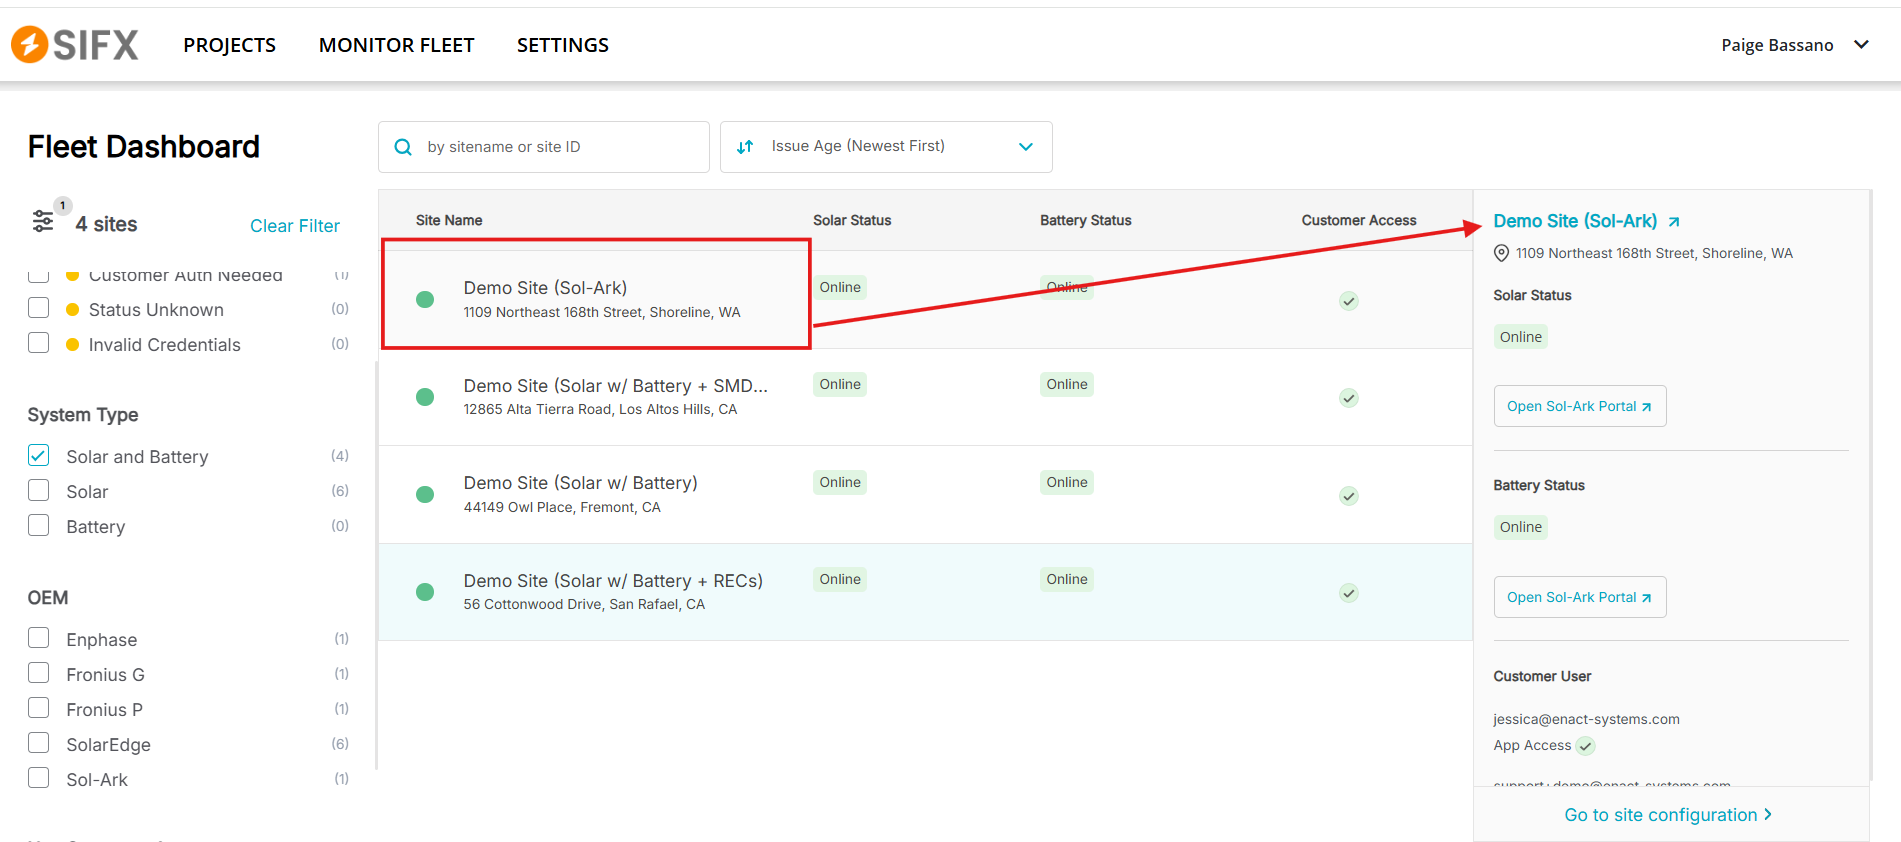Click the SIFX logo icon

(30, 45)
